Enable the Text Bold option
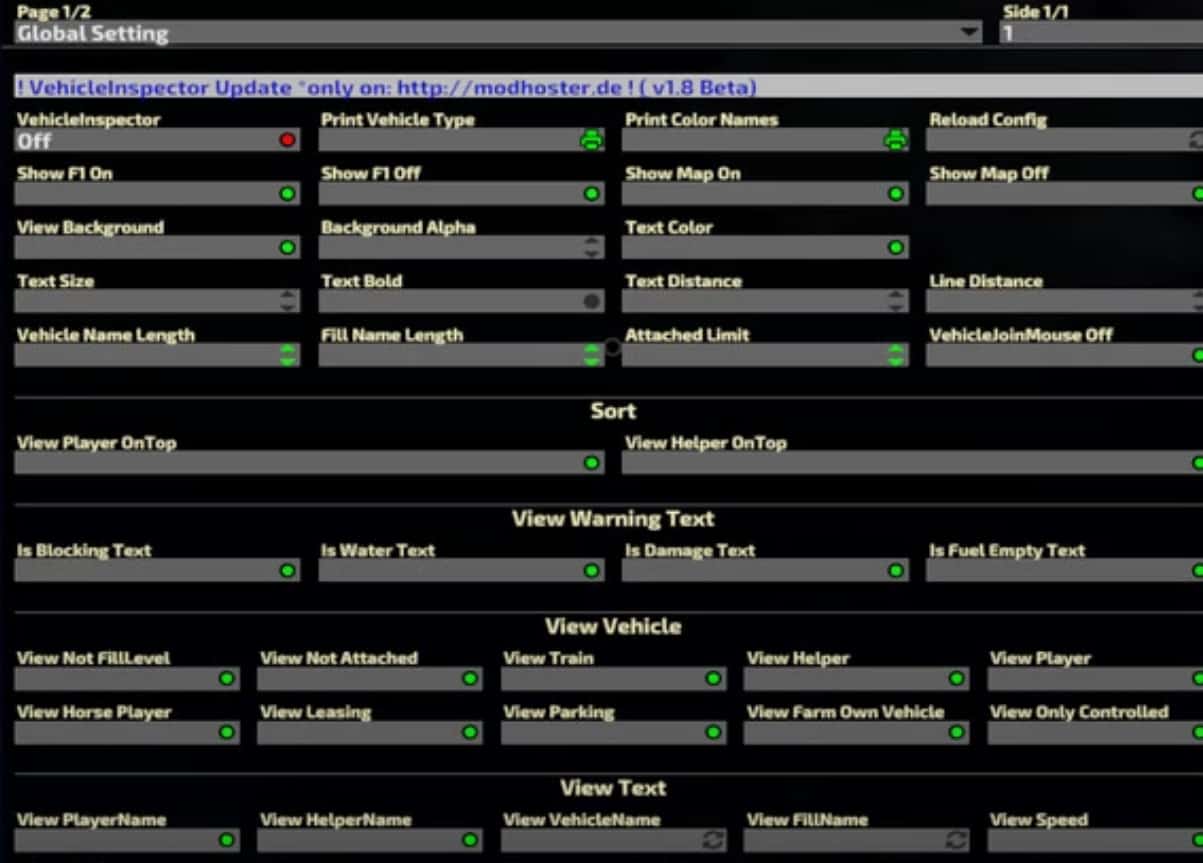This screenshot has height=863, width=1203. coord(592,301)
